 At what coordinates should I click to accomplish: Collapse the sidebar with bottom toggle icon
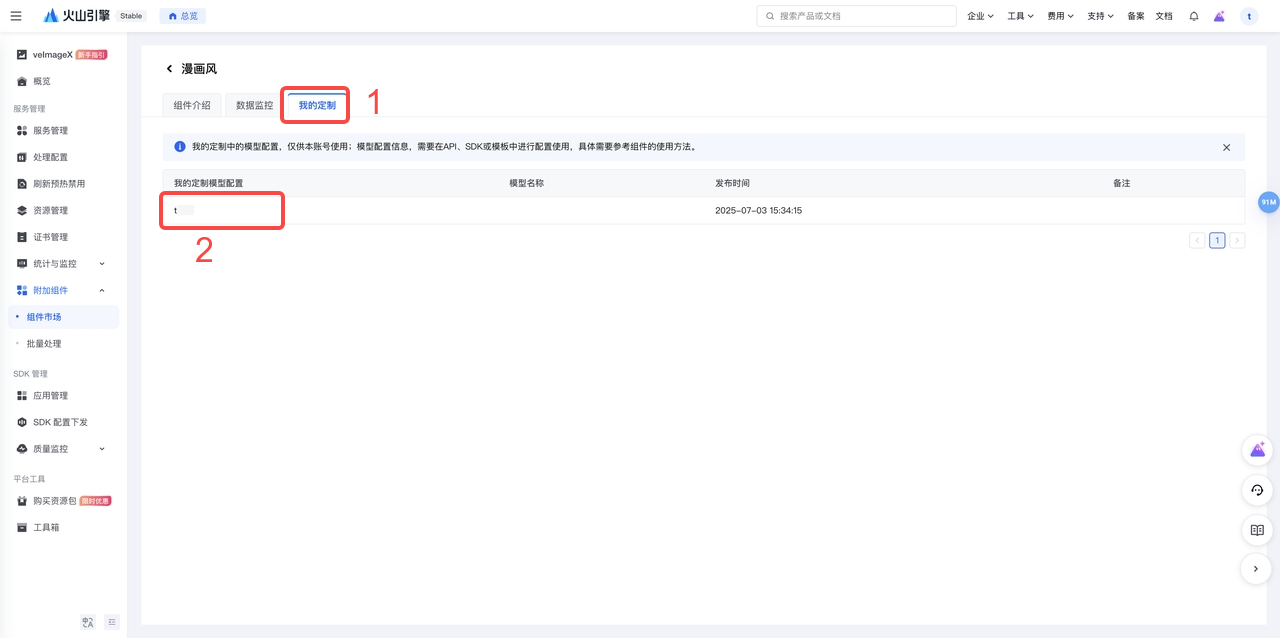point(112,622)
